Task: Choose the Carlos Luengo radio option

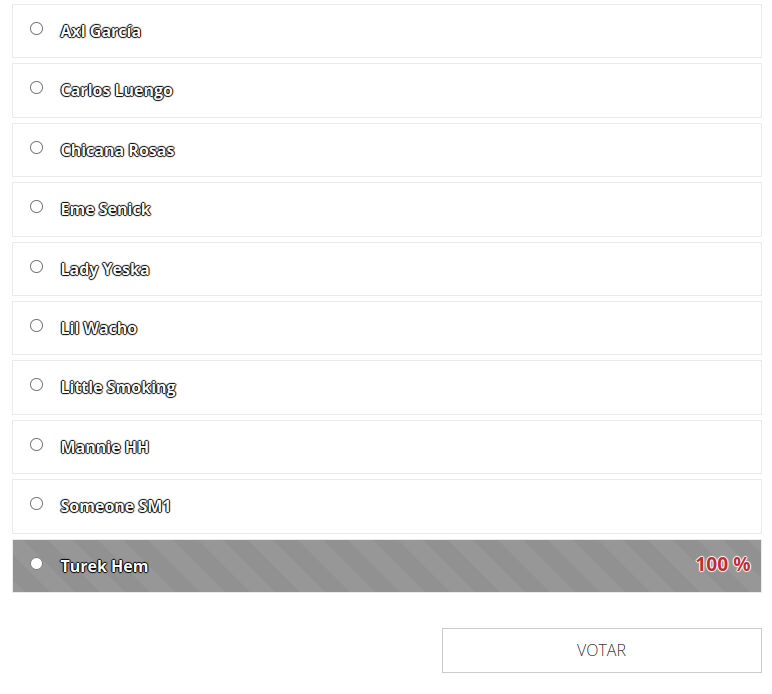Action: (36, 88)
